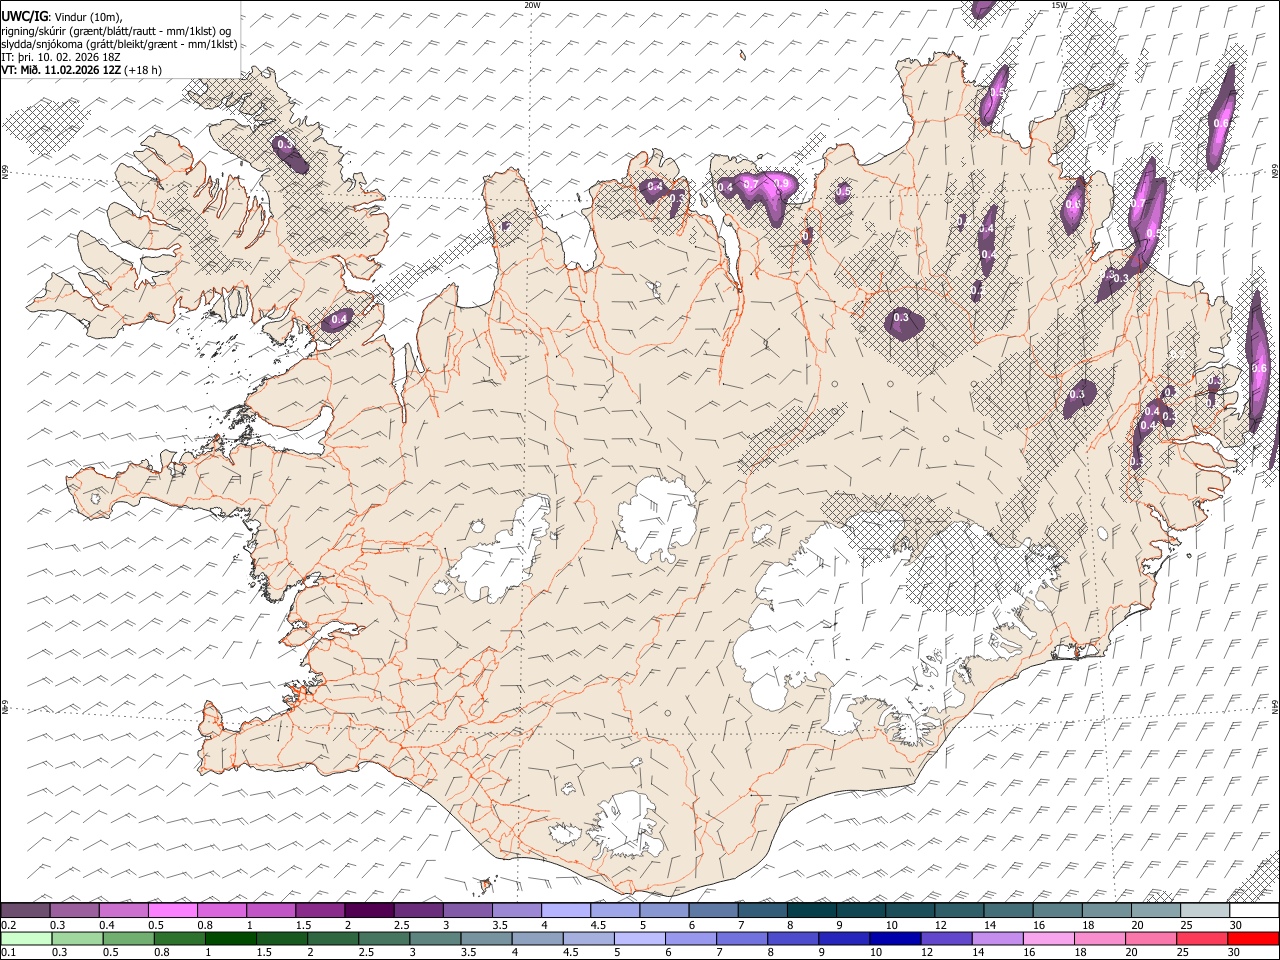This screenshot has width=1280, height=960.
Task: Pick the rain-scale swatch starting at 18
Action: coord(1100,938)
